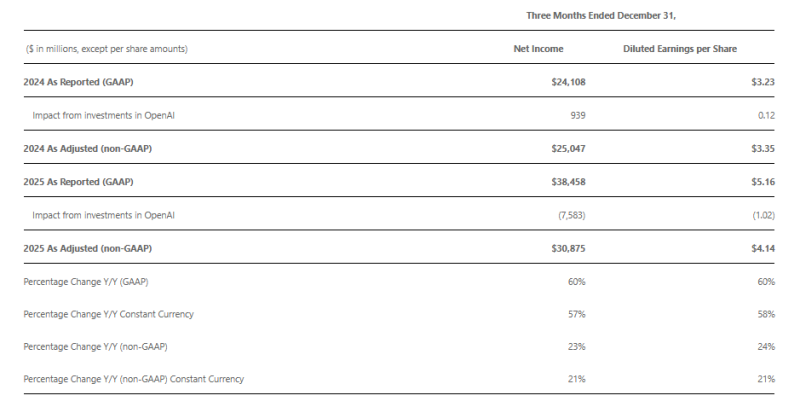The image size is (800, 413).
Task: Select the 57% constant currency value
Action: click(576, 314)
